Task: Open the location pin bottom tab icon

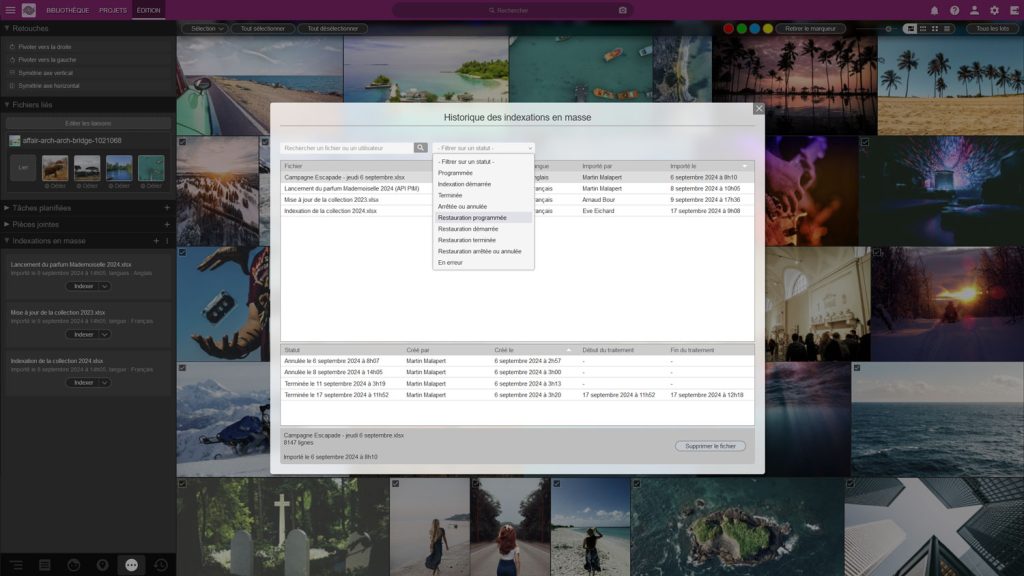Action: coord(103,565)
